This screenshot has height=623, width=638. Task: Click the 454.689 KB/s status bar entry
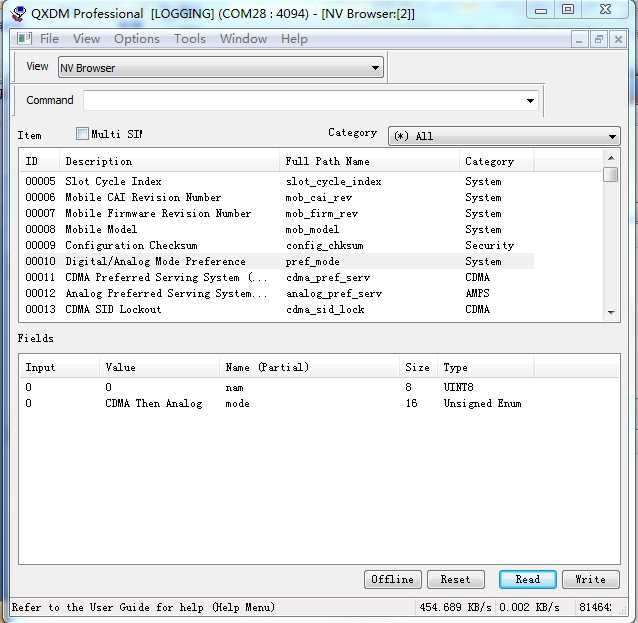click(455, 608)
